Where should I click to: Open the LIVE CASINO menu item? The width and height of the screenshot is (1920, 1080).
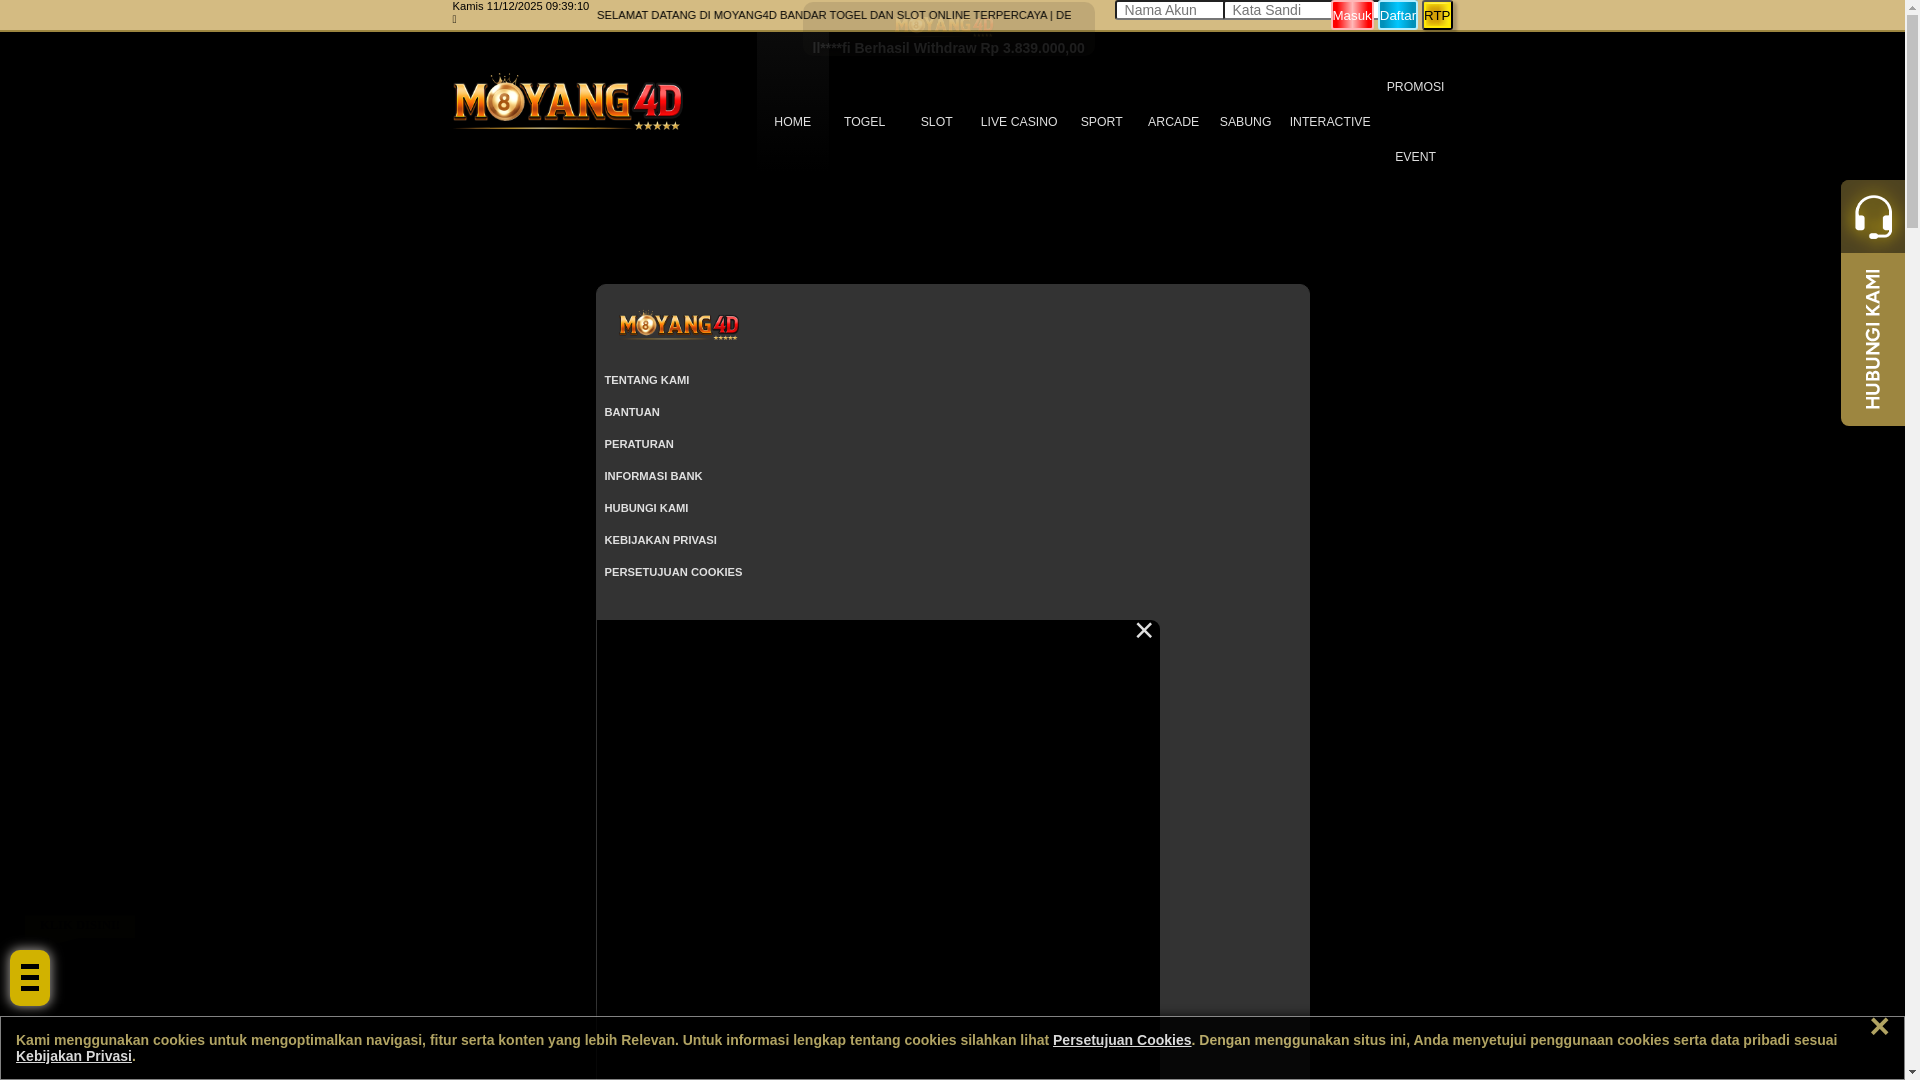pyautogui.click(x=1019, y=122)
